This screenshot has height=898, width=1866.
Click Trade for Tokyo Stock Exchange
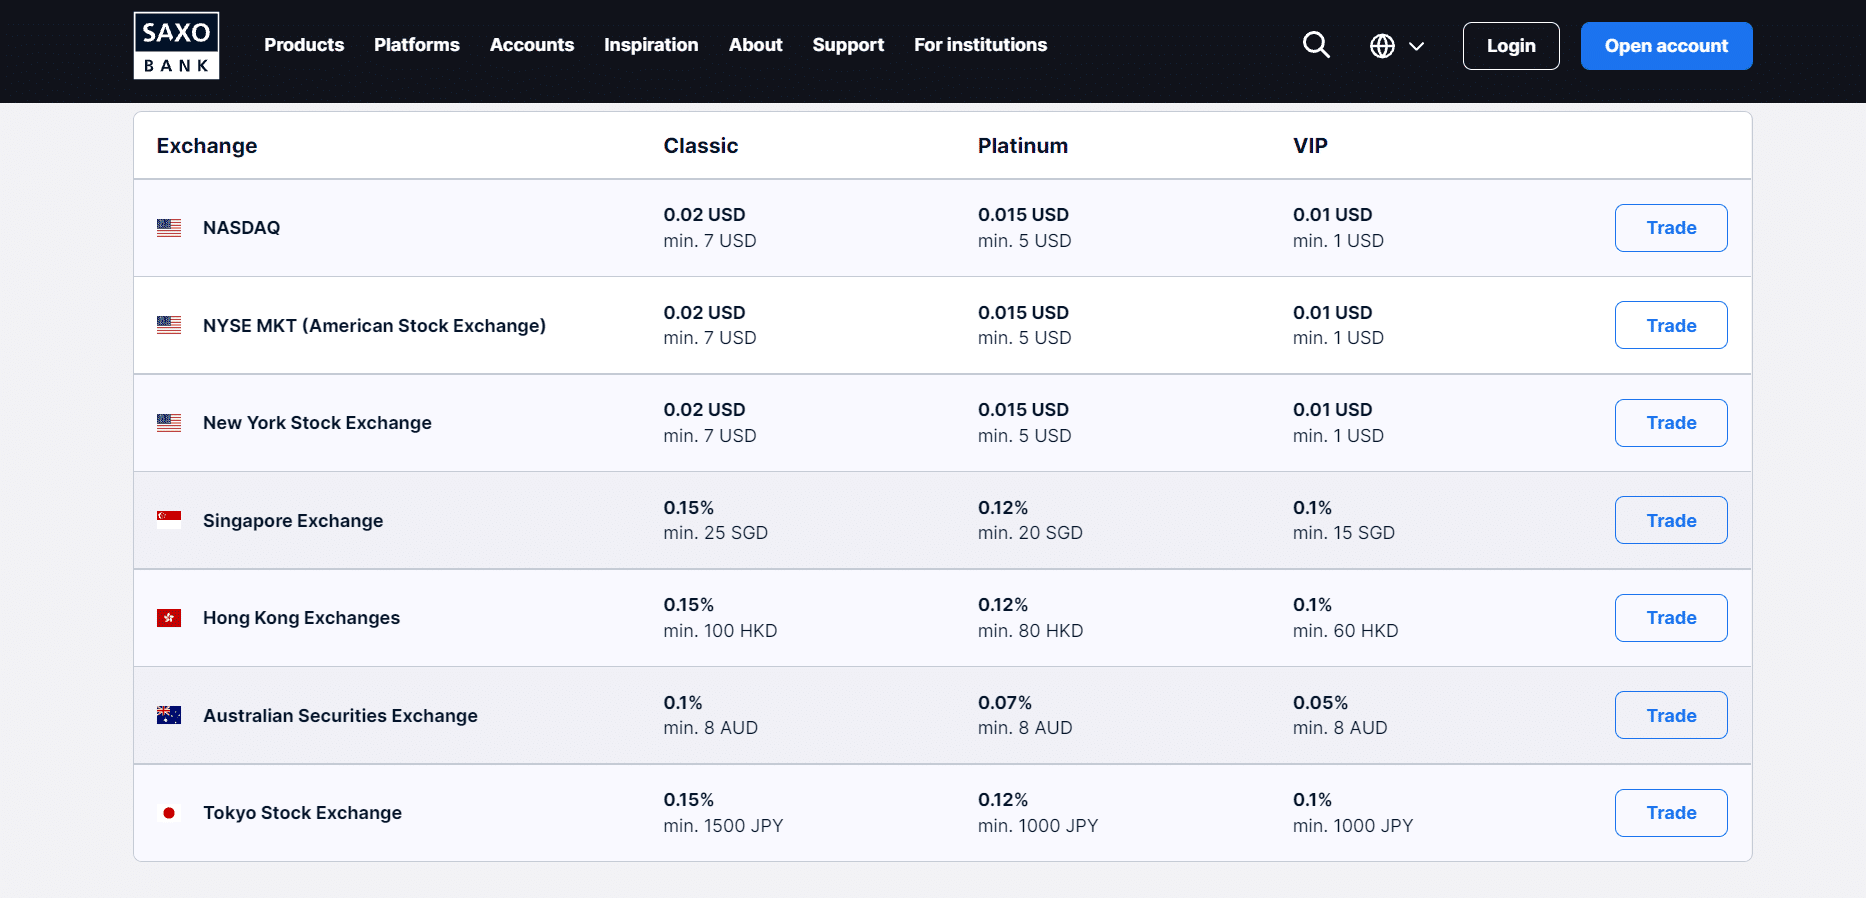click(1671, 813)
